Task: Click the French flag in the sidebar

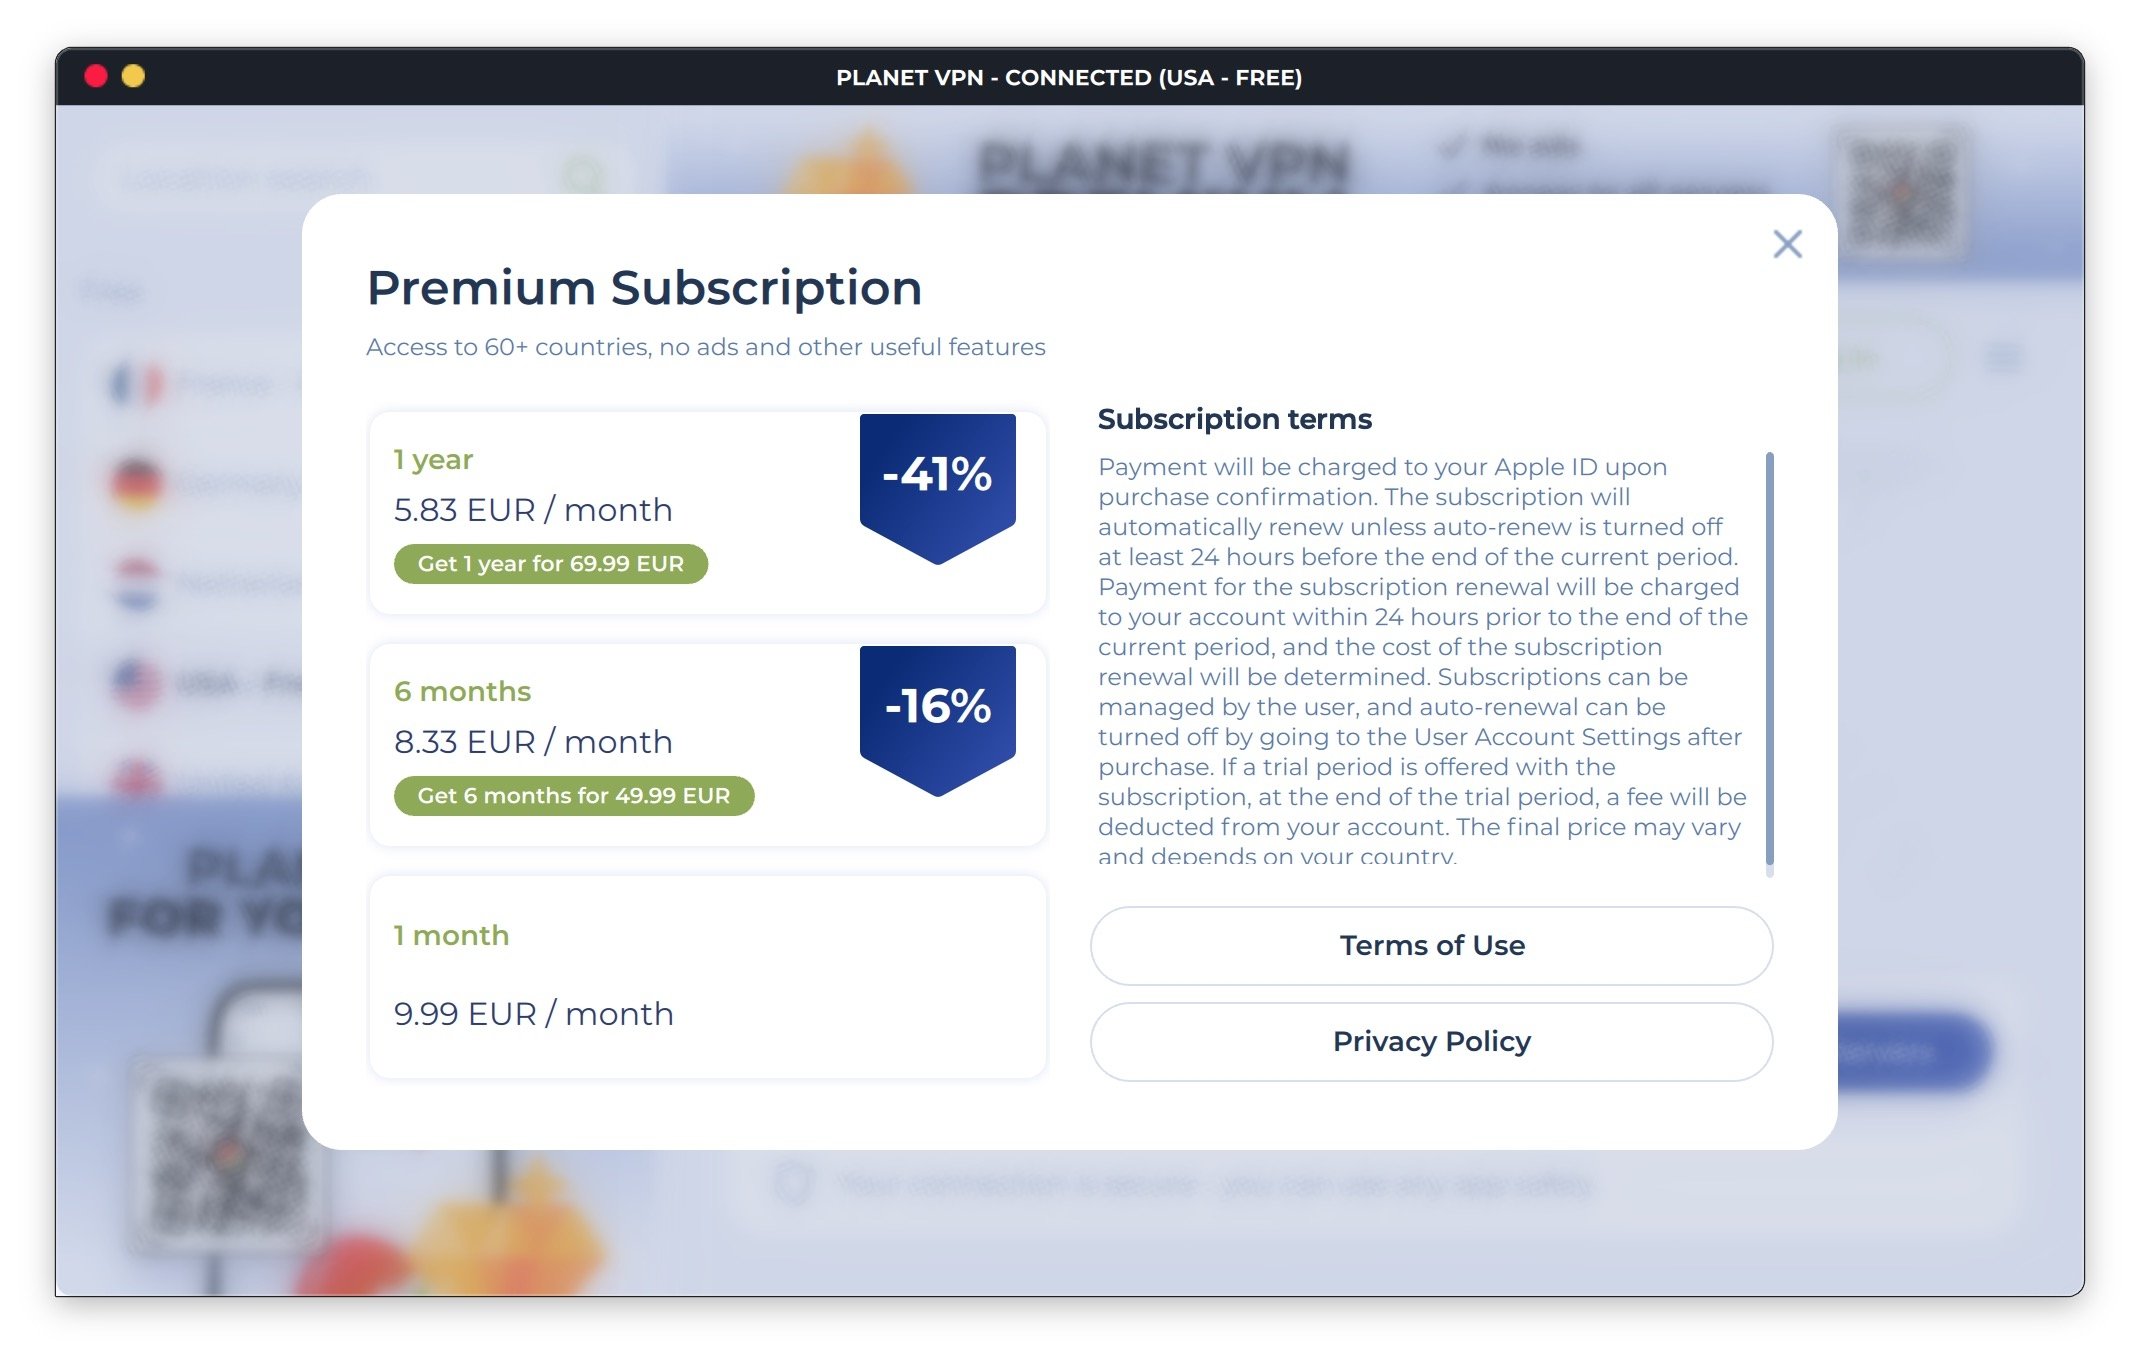Action: [x=136, y=385]
